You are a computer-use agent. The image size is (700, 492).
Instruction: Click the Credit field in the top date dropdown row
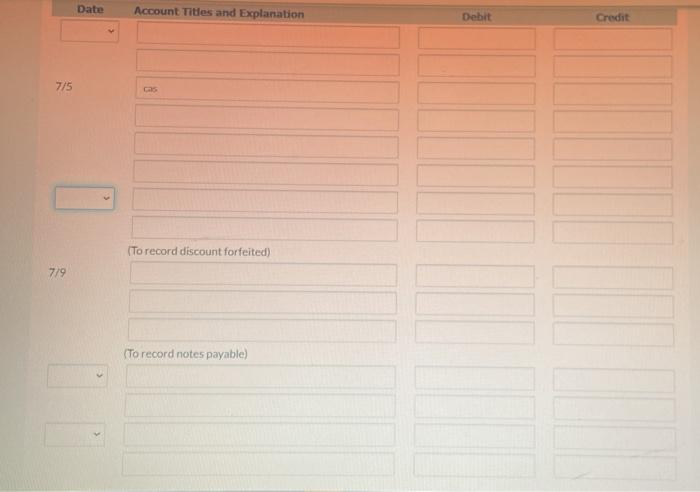(x=613, y=39)
